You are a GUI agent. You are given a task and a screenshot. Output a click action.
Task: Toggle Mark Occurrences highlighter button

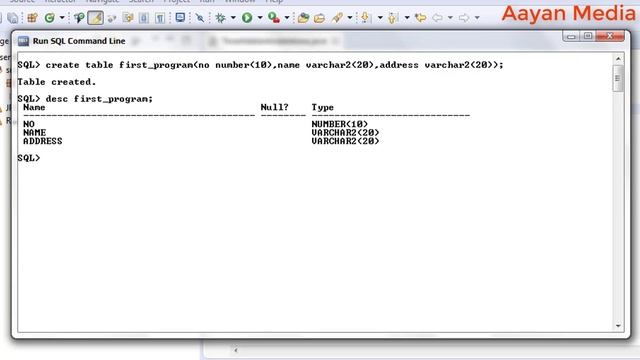click(96, 18)
